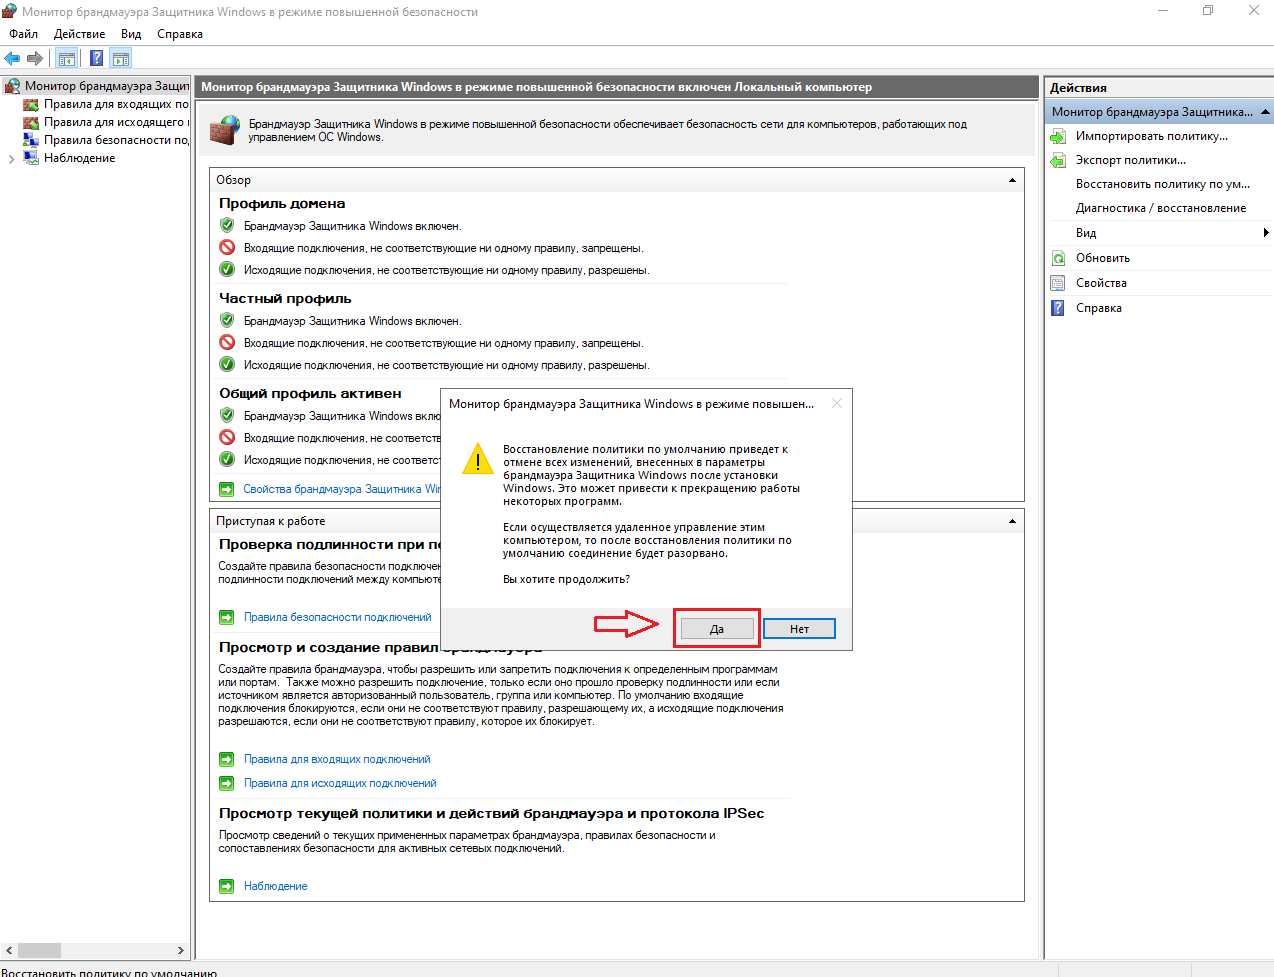Click the Наблюдение tree node icon
Image resolution: width=1274 pixels, height=977 pixels.
coord(31,158)
